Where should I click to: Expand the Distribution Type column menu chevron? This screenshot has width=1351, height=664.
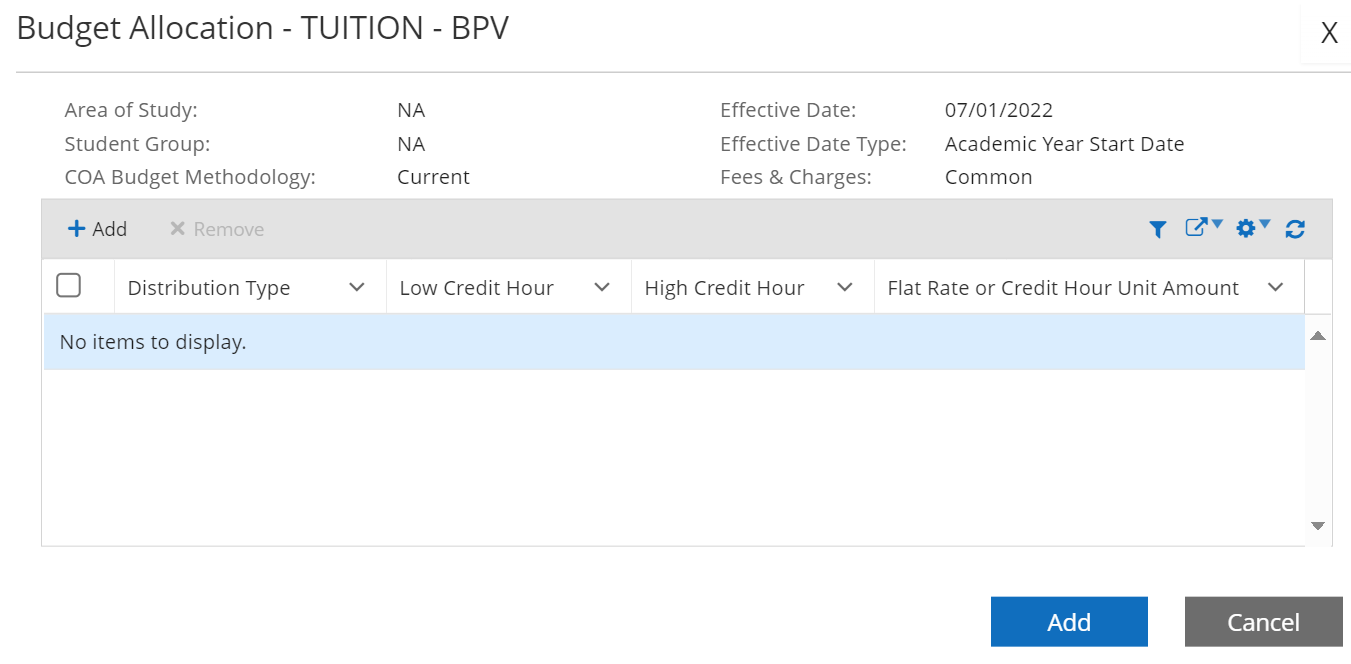point(356,288)
